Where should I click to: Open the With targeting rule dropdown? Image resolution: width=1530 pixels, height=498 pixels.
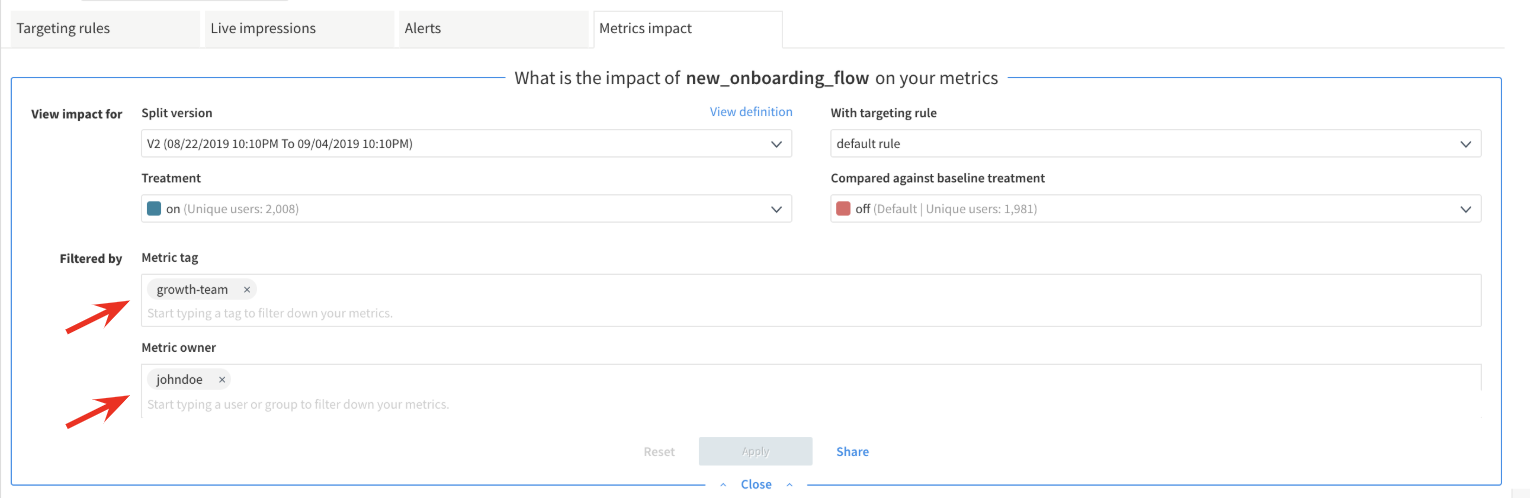point(1156,144)
